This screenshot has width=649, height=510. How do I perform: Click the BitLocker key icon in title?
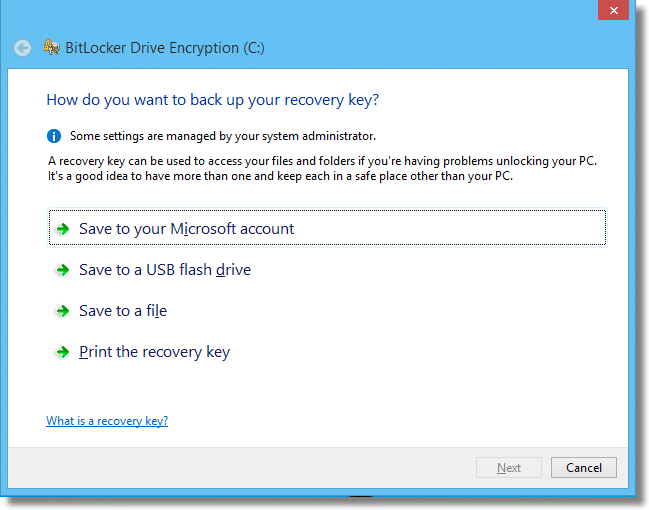click(51, 47)
